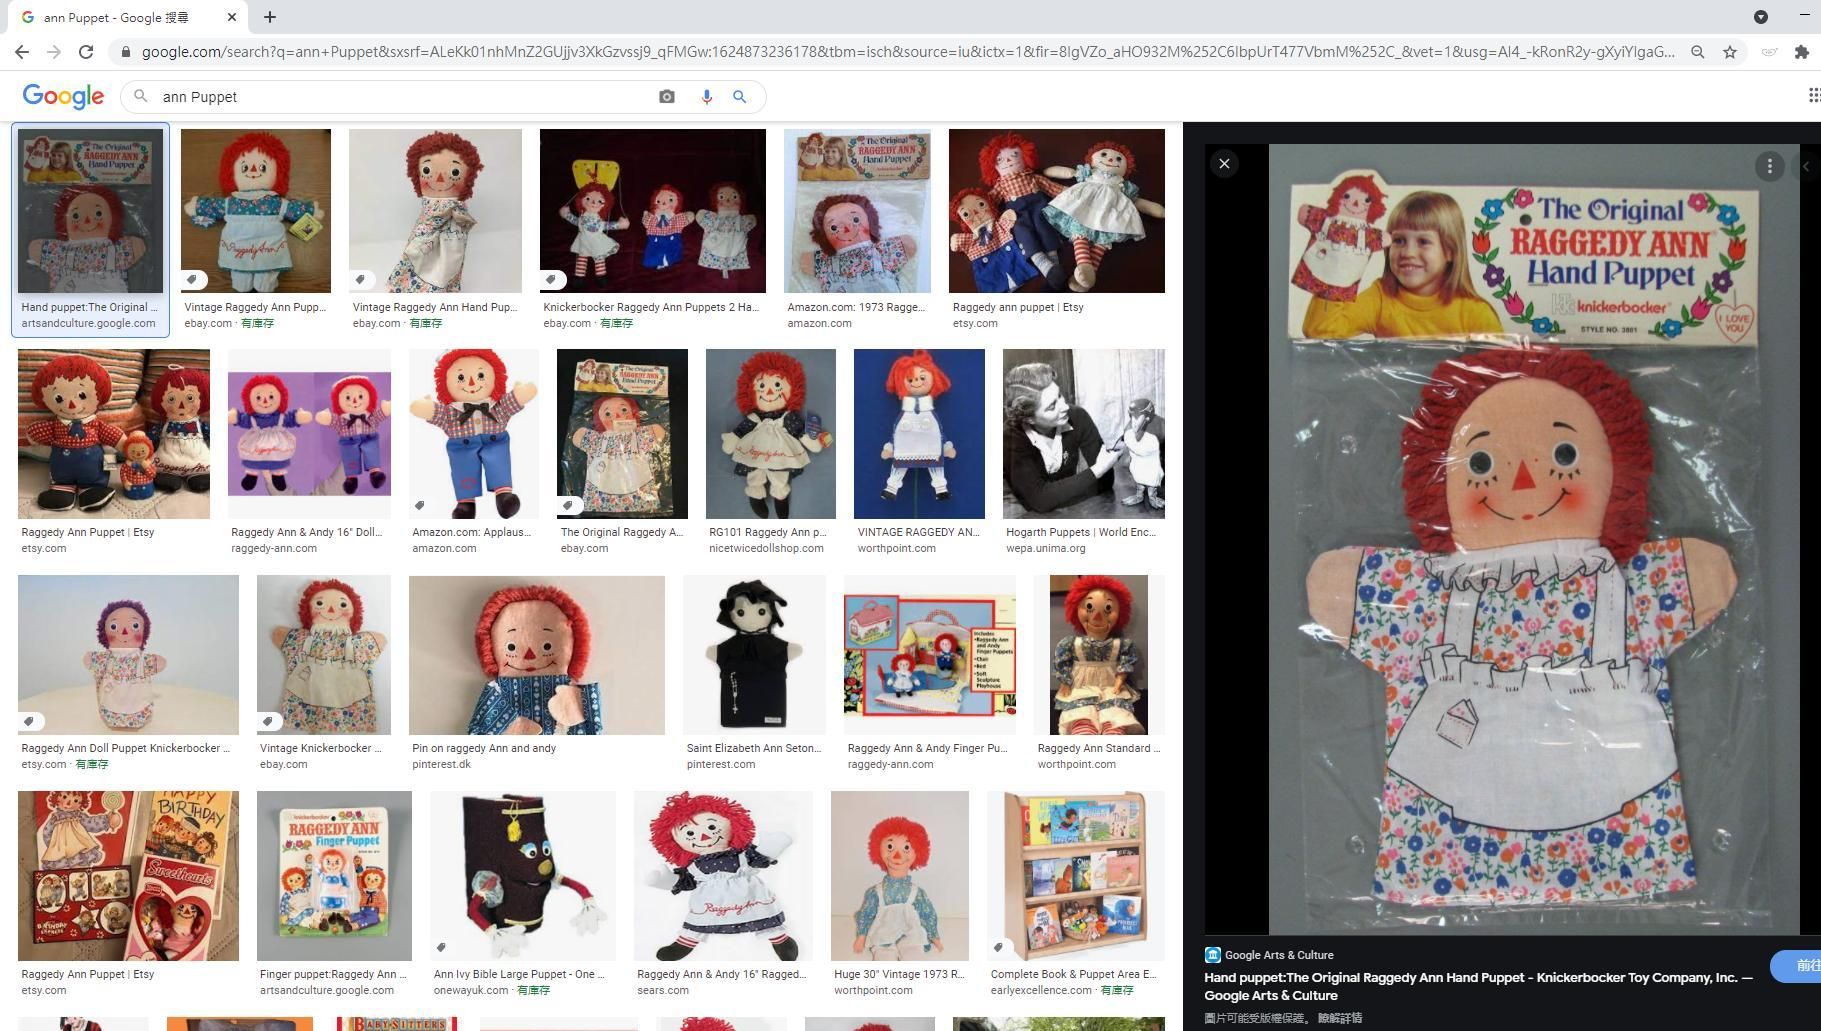Open a new browser tab

coord(270,17)
